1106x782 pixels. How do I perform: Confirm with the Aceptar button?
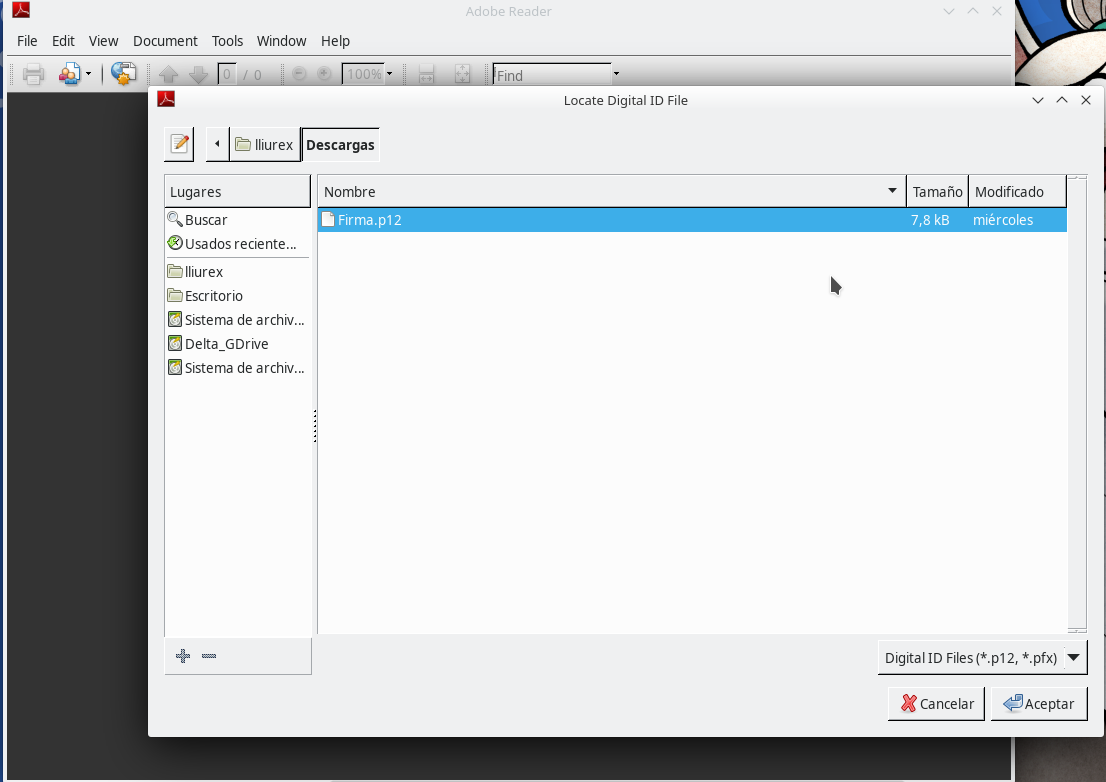[x=1039, y=704]
